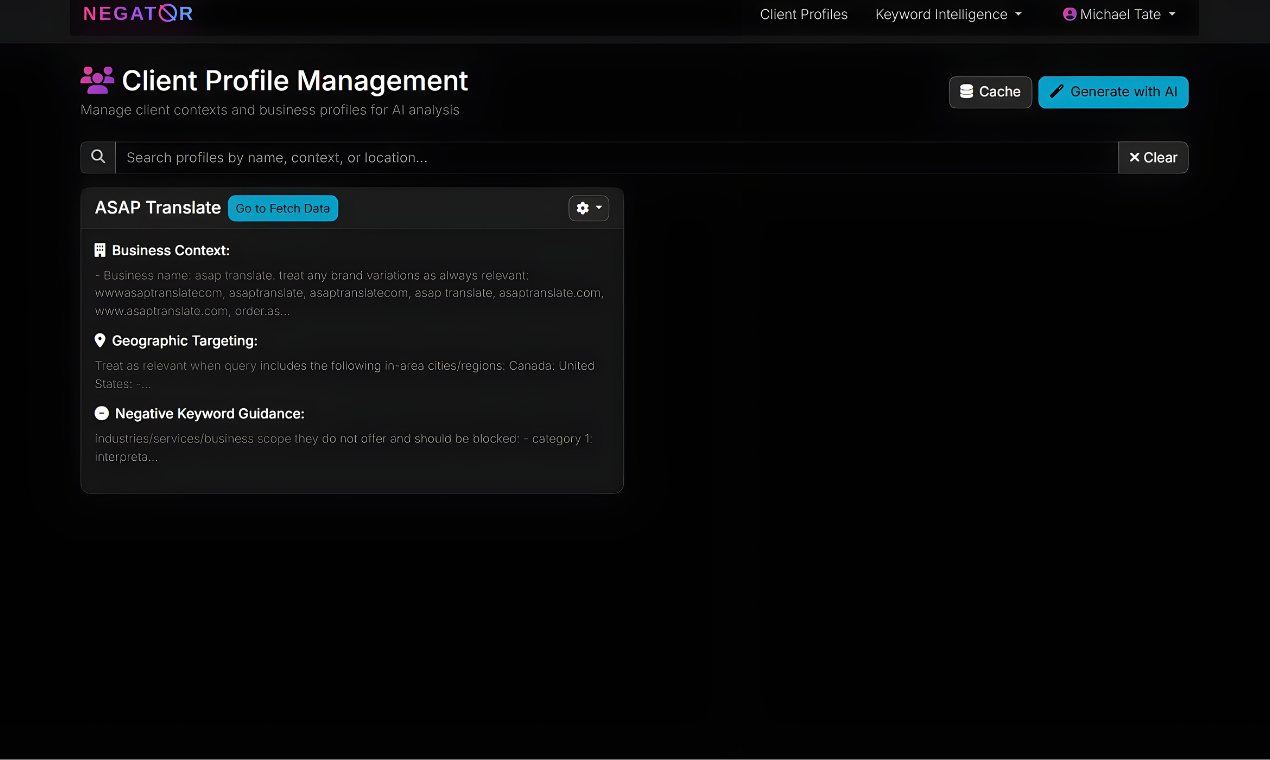The image size is (1270, 760).
Task: Click the magnifying glass search icon
Action: 98,157
